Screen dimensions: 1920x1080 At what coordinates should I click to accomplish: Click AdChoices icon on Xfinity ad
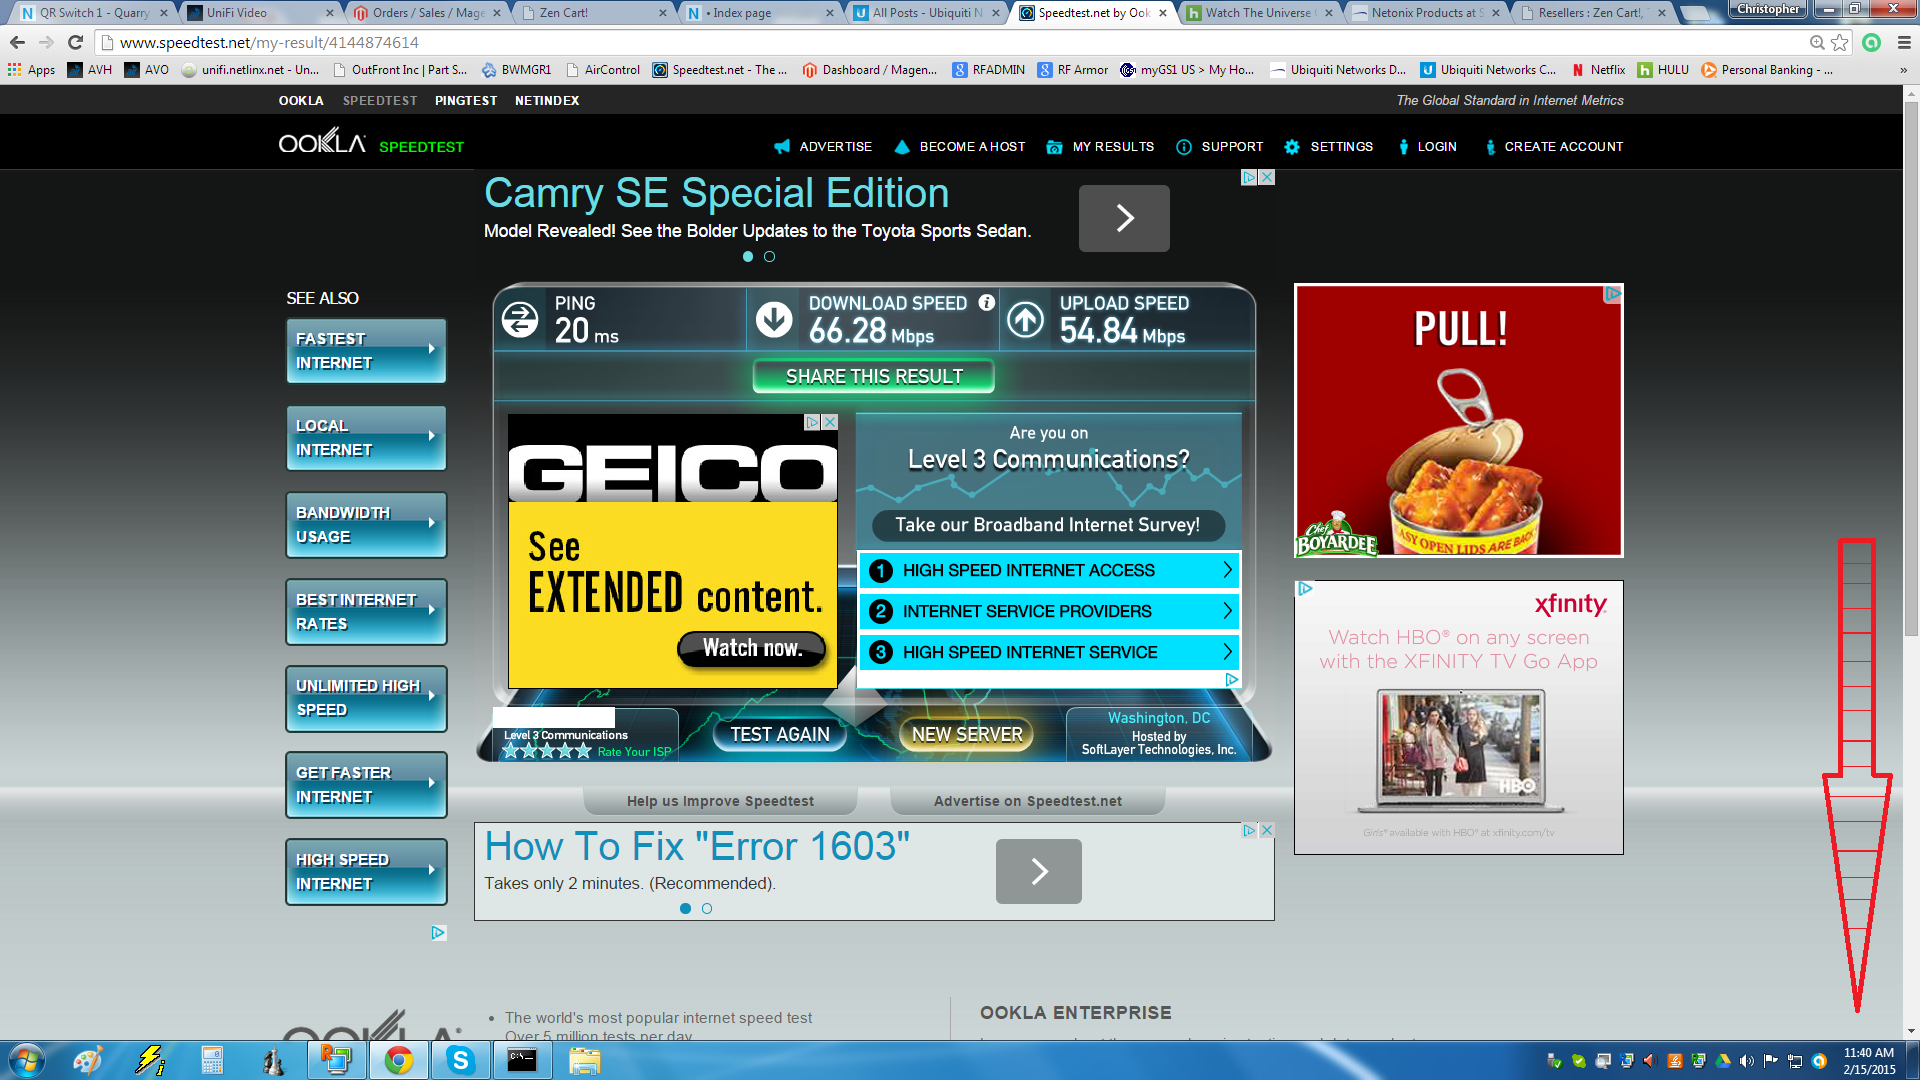pos(1305,588)
